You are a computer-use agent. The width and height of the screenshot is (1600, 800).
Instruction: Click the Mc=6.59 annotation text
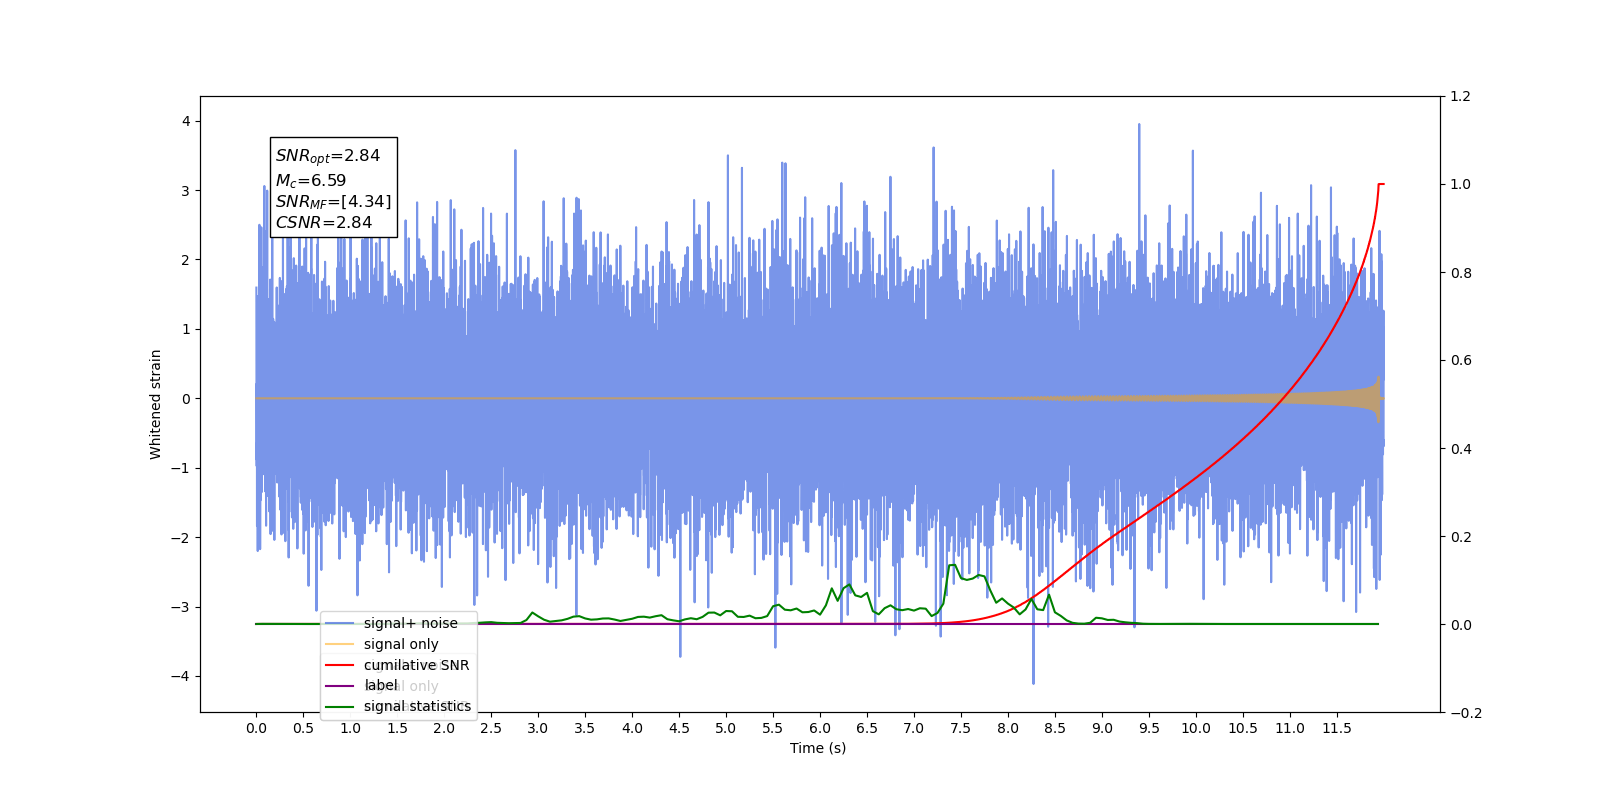[x=311, y=181]
